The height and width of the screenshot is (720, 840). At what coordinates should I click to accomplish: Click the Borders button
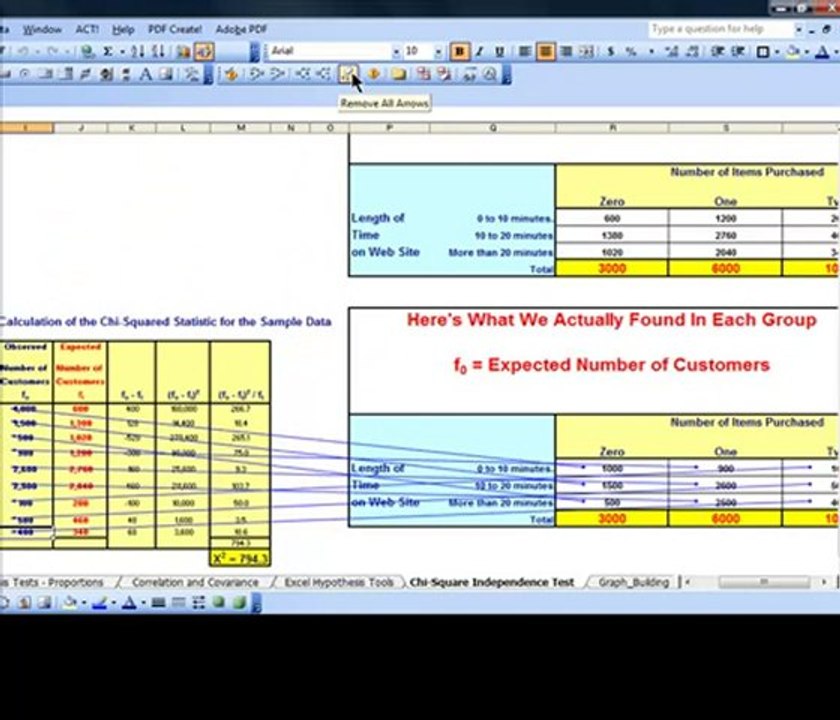[763, 51]
